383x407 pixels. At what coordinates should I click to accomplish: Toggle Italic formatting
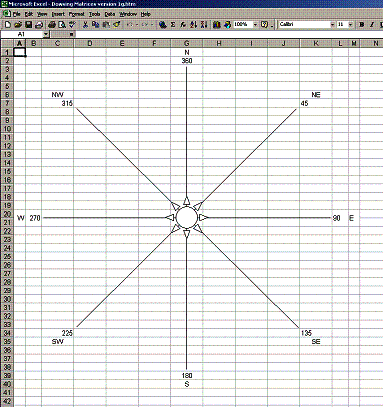[372, 24]
